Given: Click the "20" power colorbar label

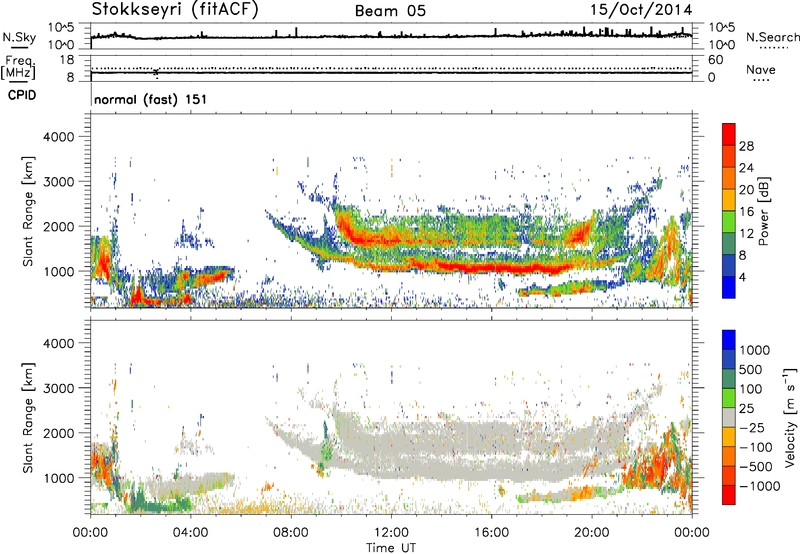Looking at the screenshot, I should [746, 190].
